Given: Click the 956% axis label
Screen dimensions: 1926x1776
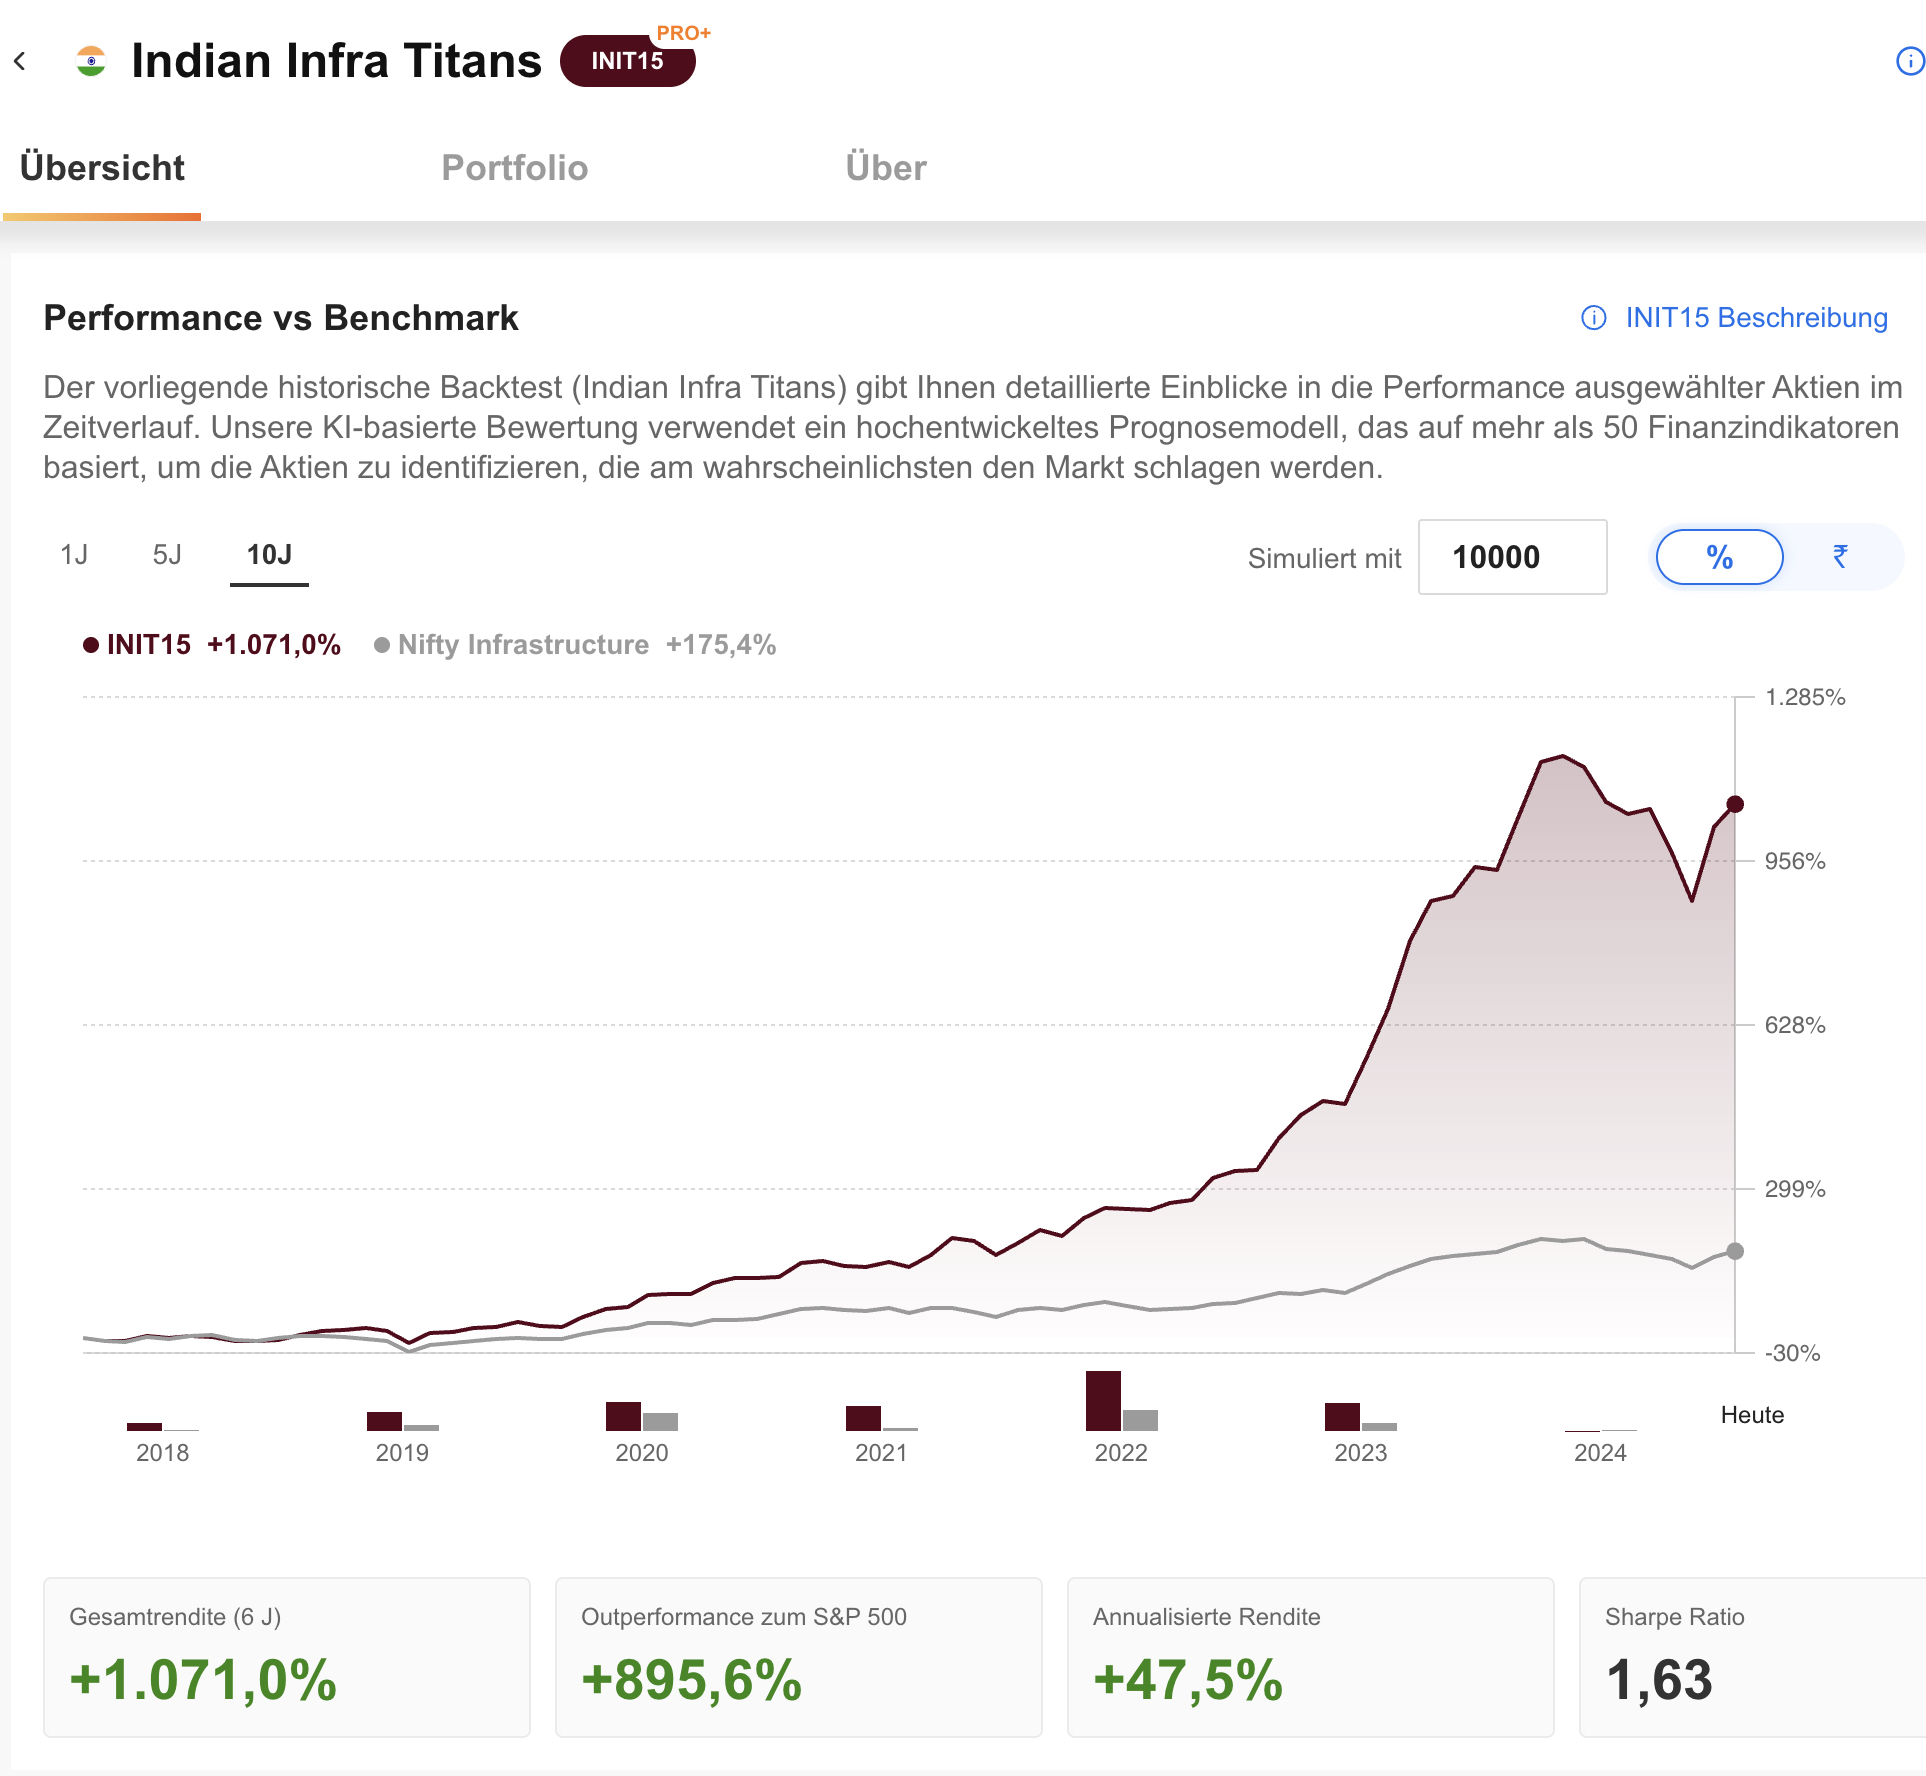Looking at the screenshot, I should pos(1795,861).
